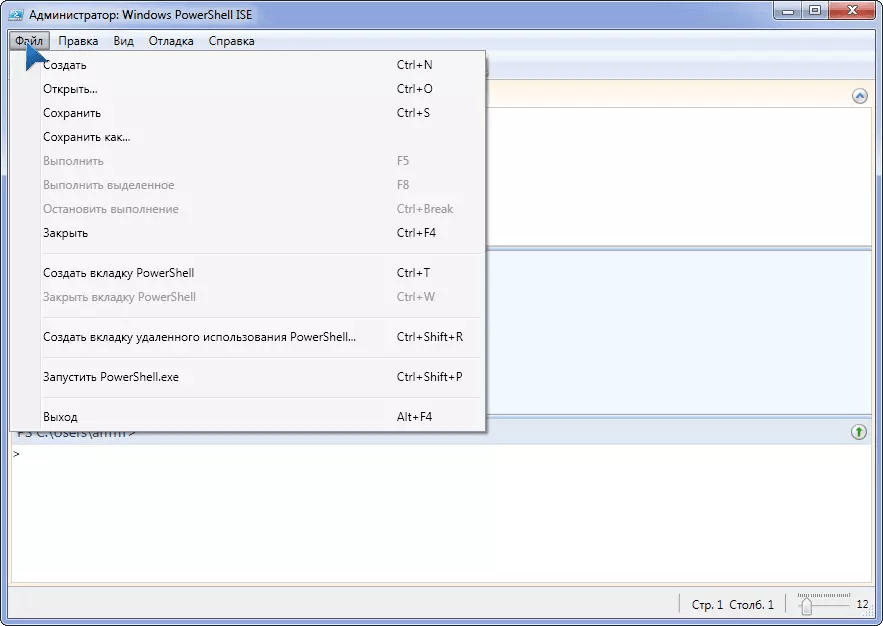Click the green arrow command pane button

(x=858, y=432)
